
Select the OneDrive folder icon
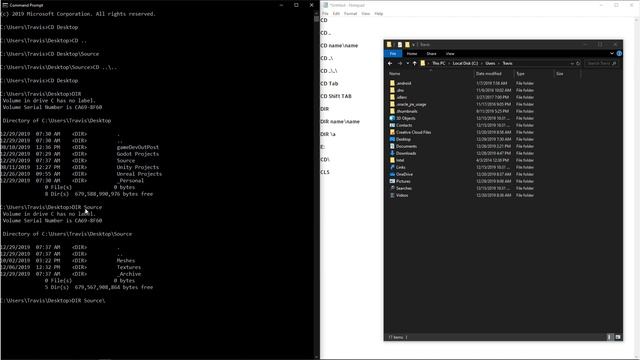[x=392, y=174]
